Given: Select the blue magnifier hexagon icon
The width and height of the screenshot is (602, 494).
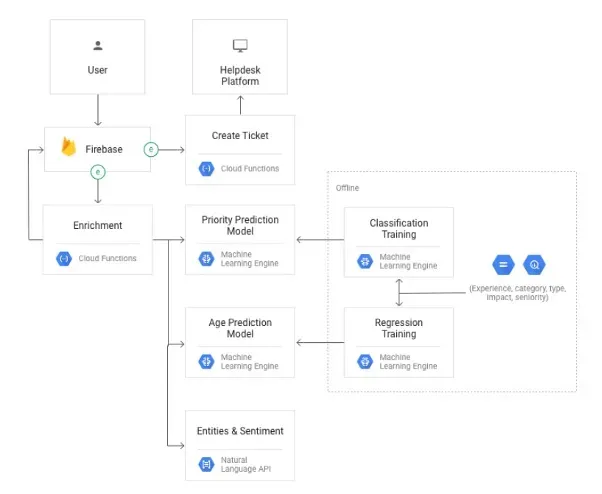Looking at the screenshot, I should click(534, 265).
